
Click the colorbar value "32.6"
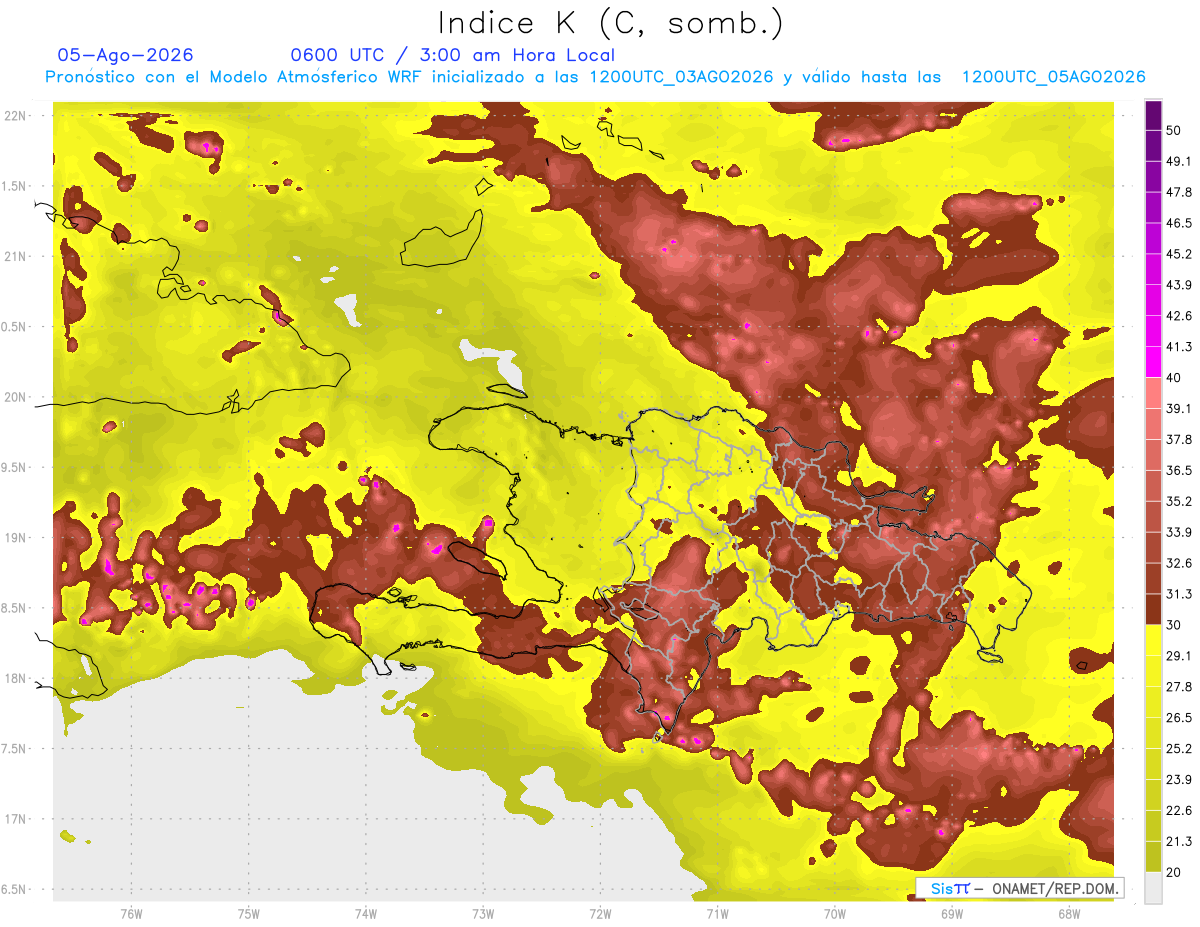coord(1179,563)
